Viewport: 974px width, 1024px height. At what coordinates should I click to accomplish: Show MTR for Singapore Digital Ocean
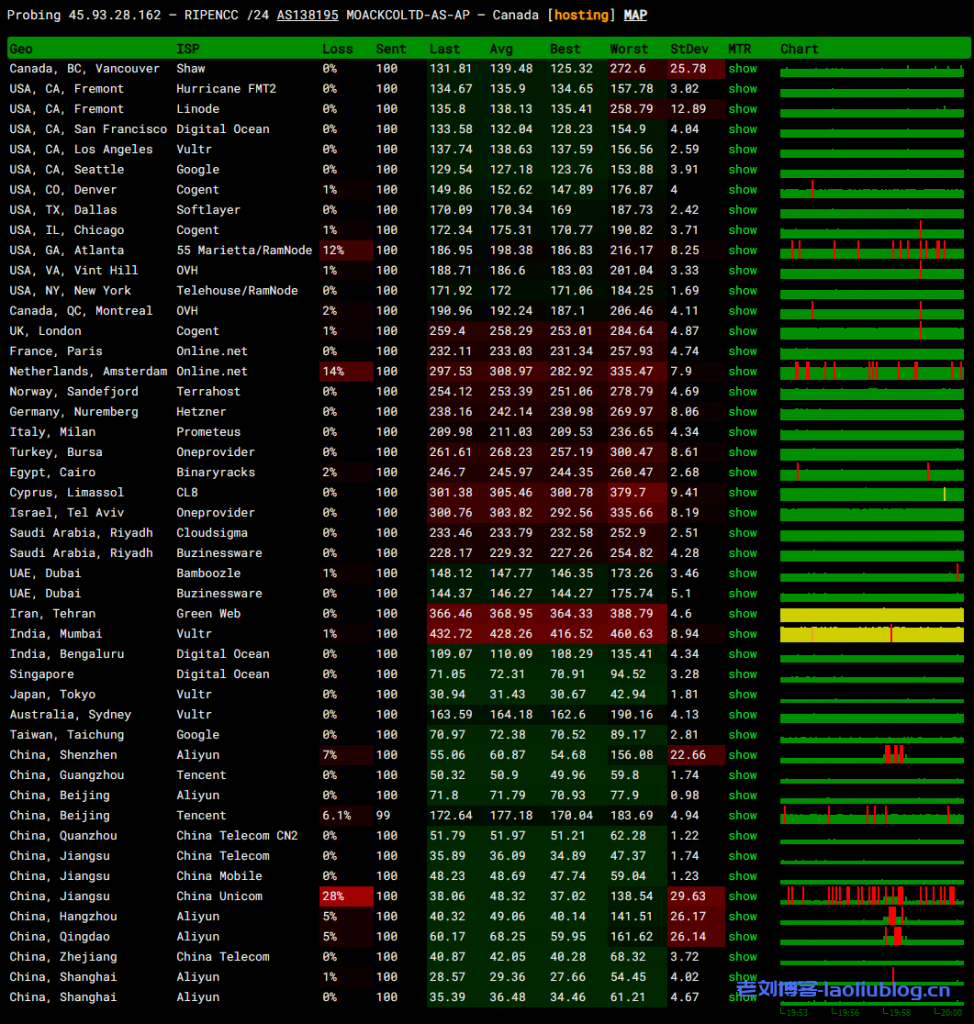click(x=742, y=674)
